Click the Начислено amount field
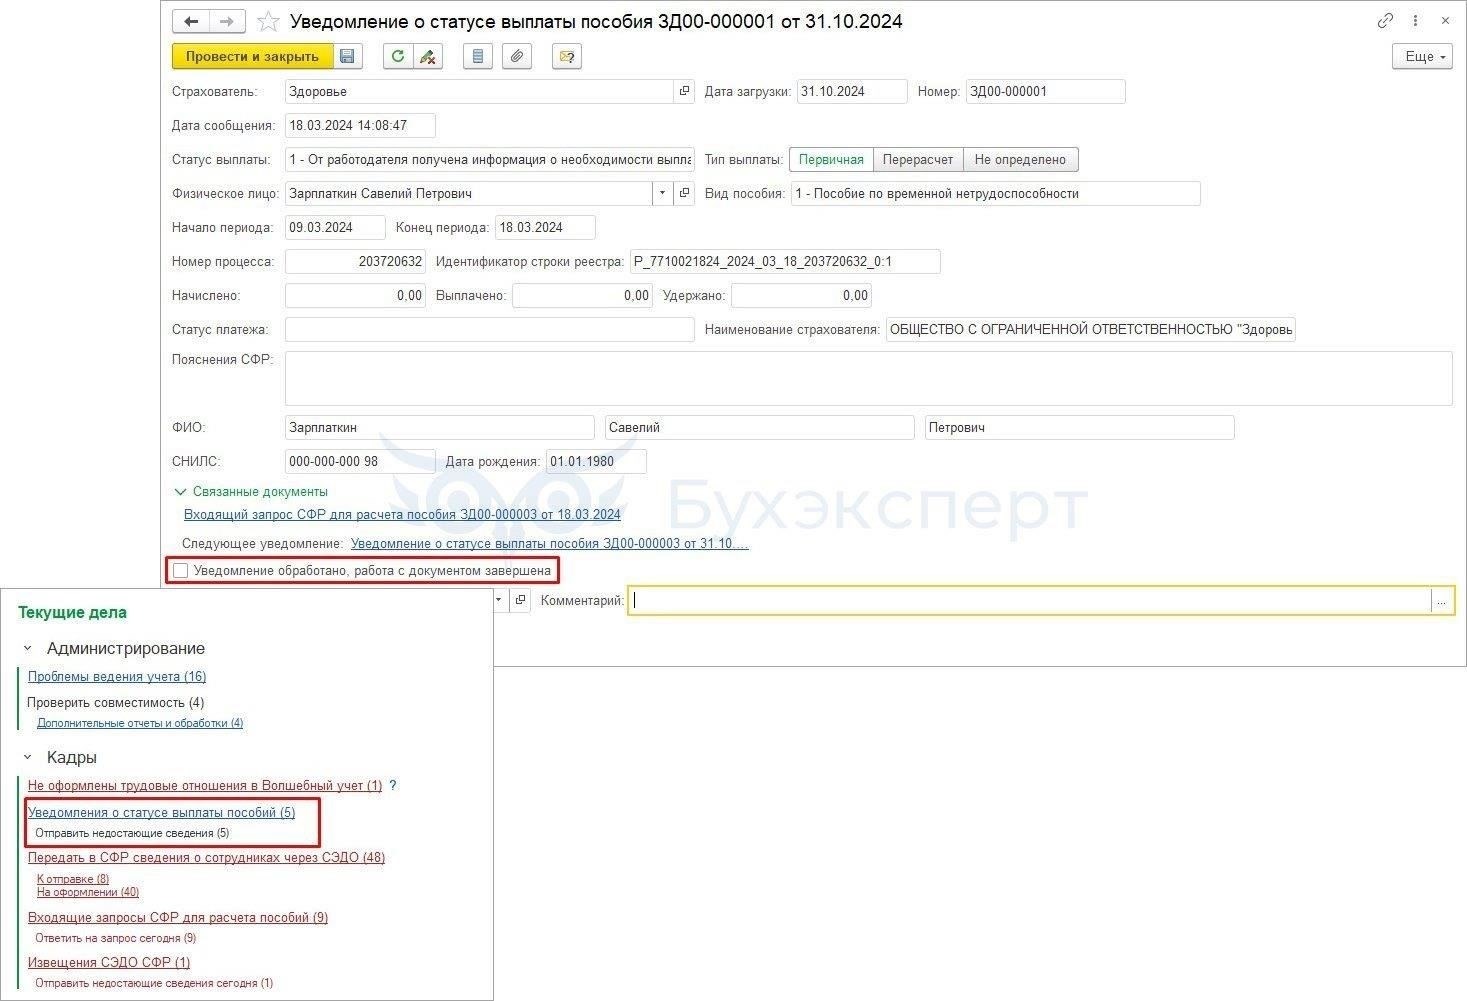Image resolution: width=1467 pixels, height=1001 pixels. (355, 295)
